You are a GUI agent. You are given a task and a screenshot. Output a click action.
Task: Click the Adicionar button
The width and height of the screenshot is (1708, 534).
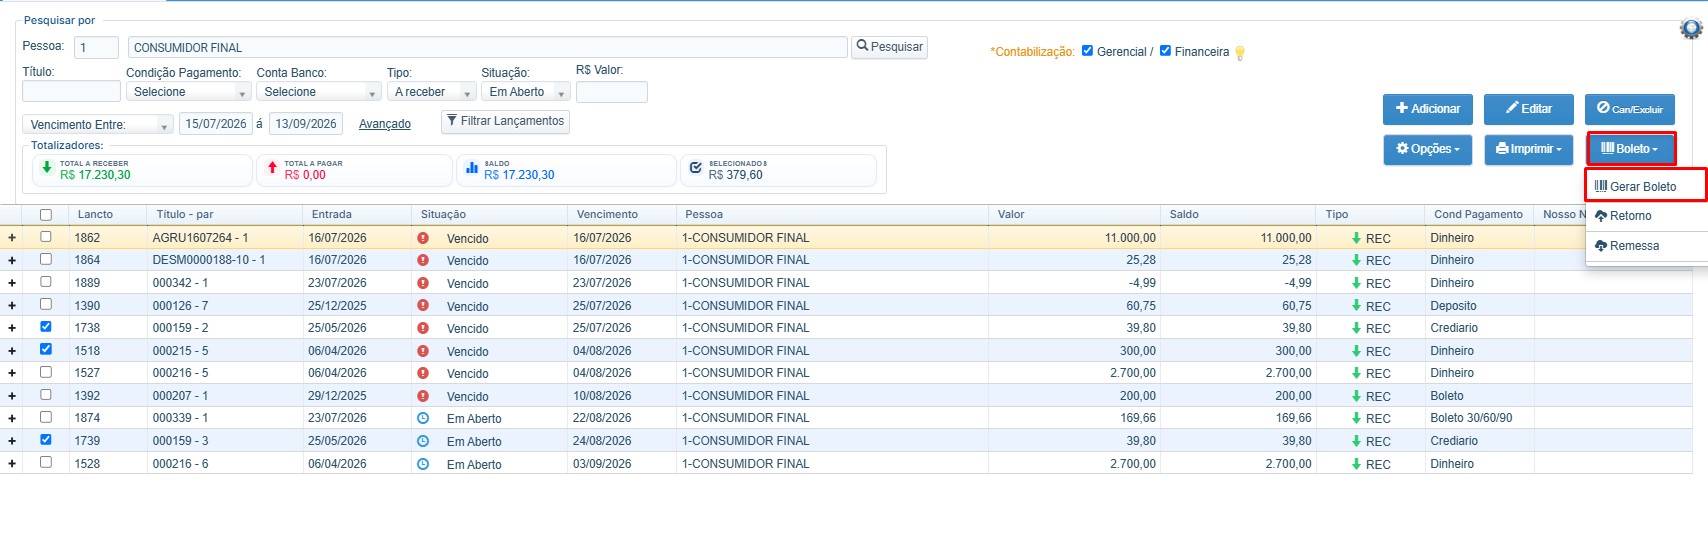[1427, 109]
